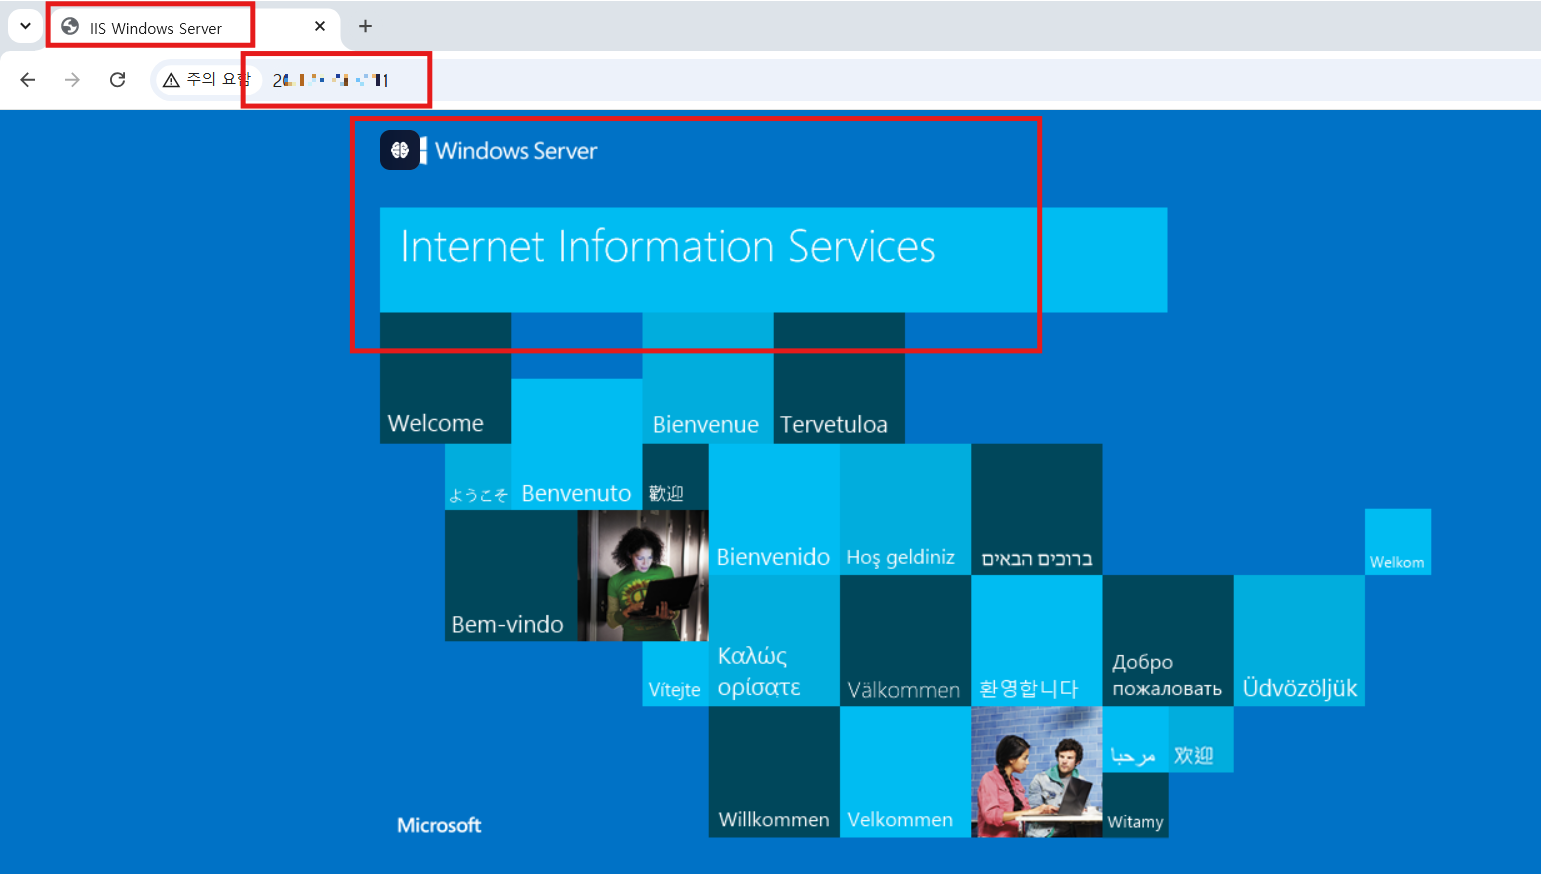This screenshot has width=1541, height=874.
Task: Click the Välkommen tile
Action: pyautogui.click(x=905, y=640)
